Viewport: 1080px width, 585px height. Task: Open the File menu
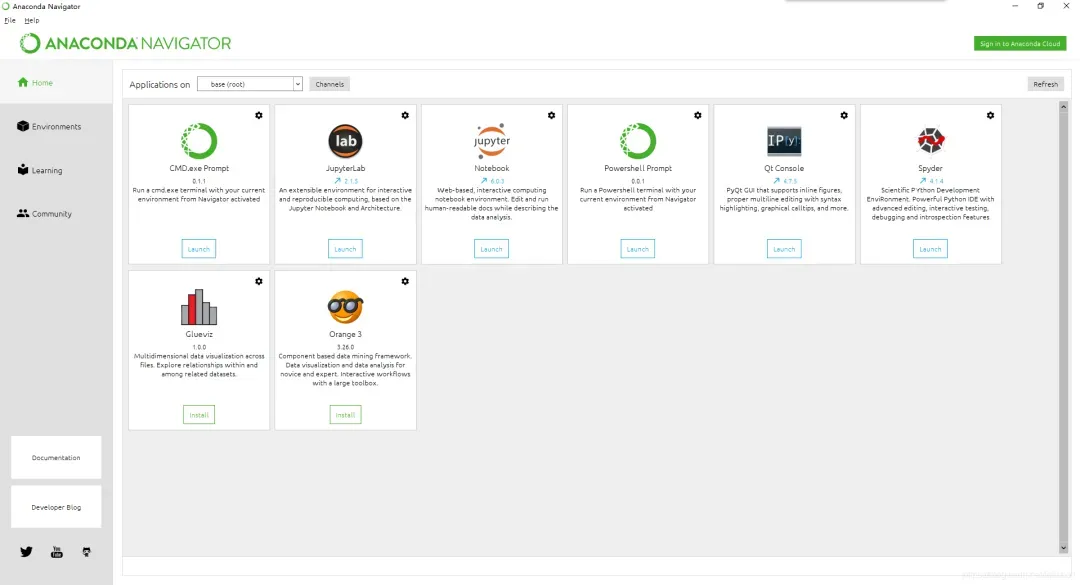point(10,20)
